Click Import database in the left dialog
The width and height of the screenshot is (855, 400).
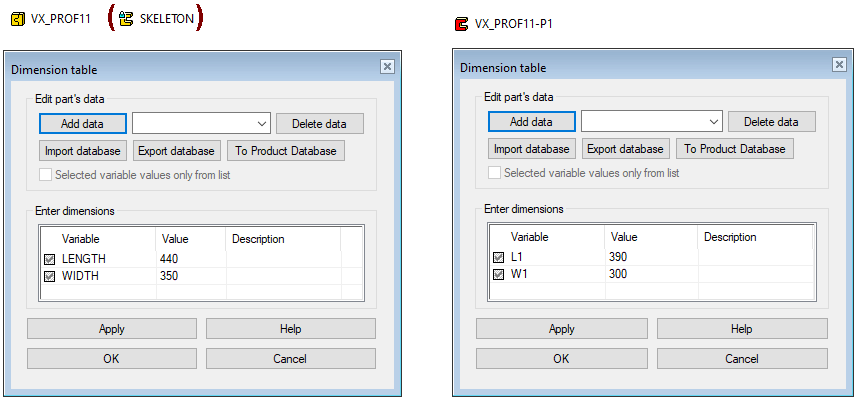pos(83,151)
